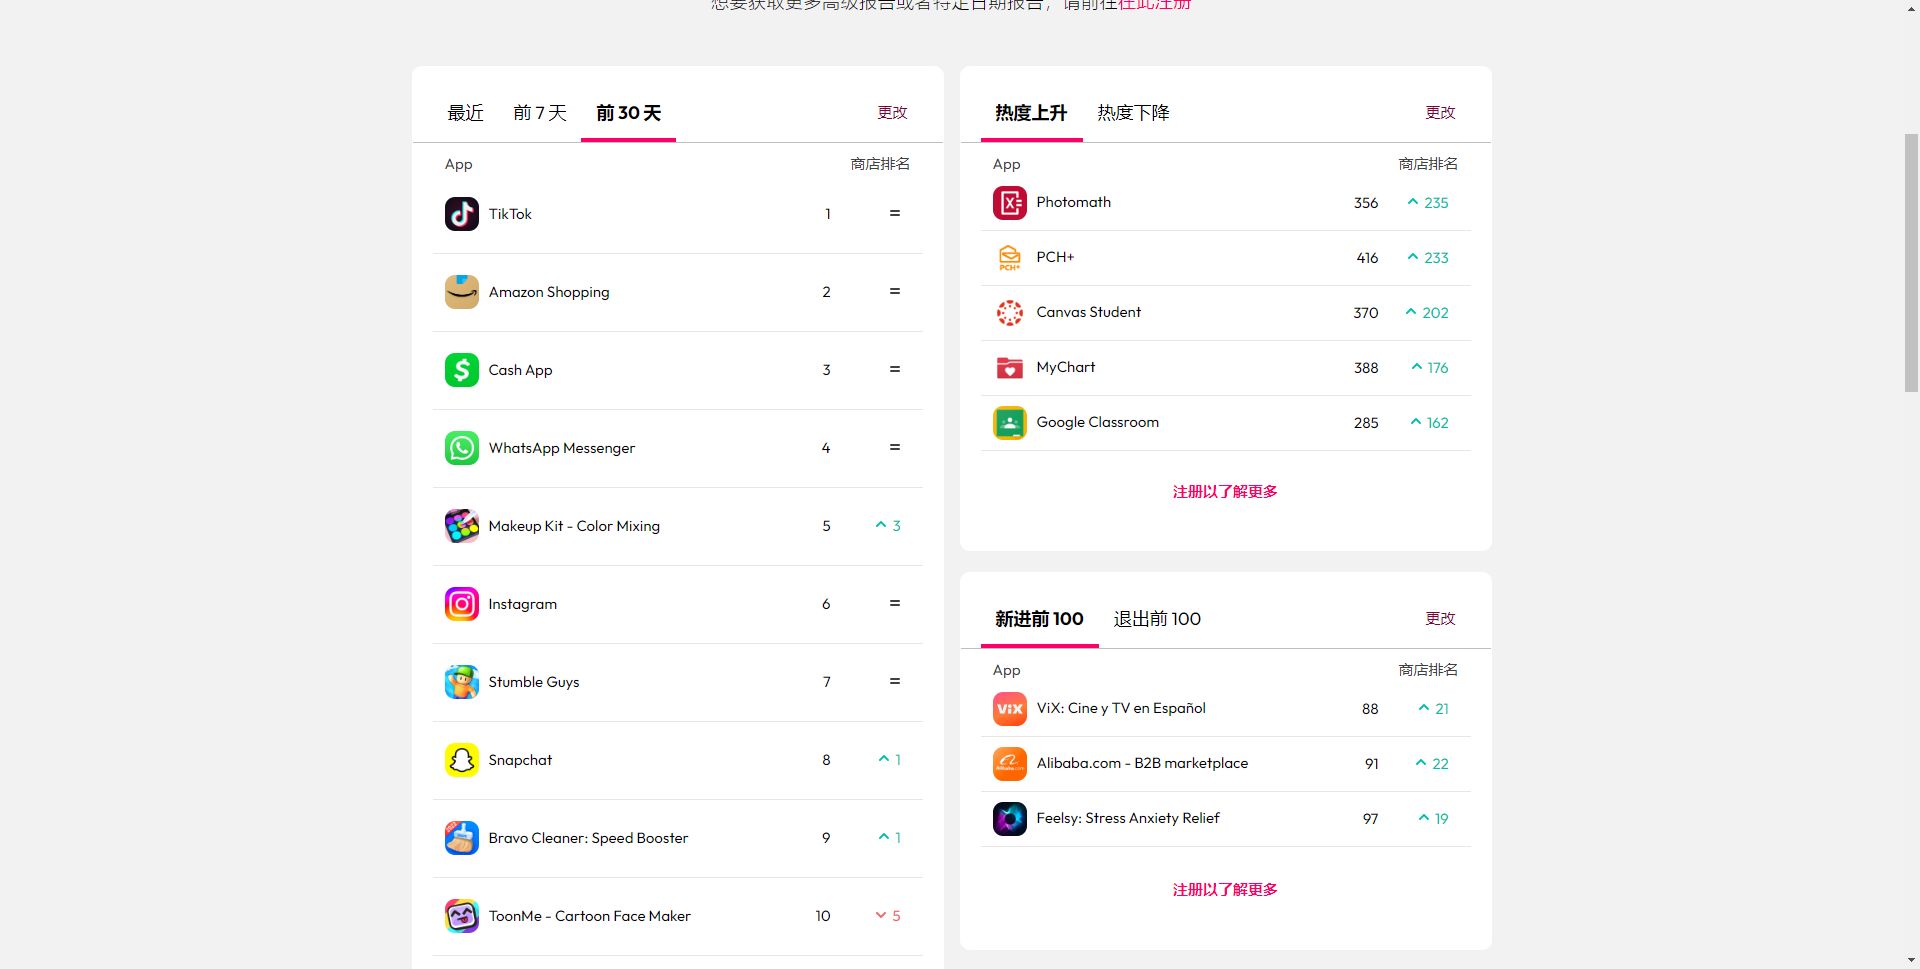Open Canvas Student name text
The width and height of the screenshot is (1920, 969).
[1088, 312]
